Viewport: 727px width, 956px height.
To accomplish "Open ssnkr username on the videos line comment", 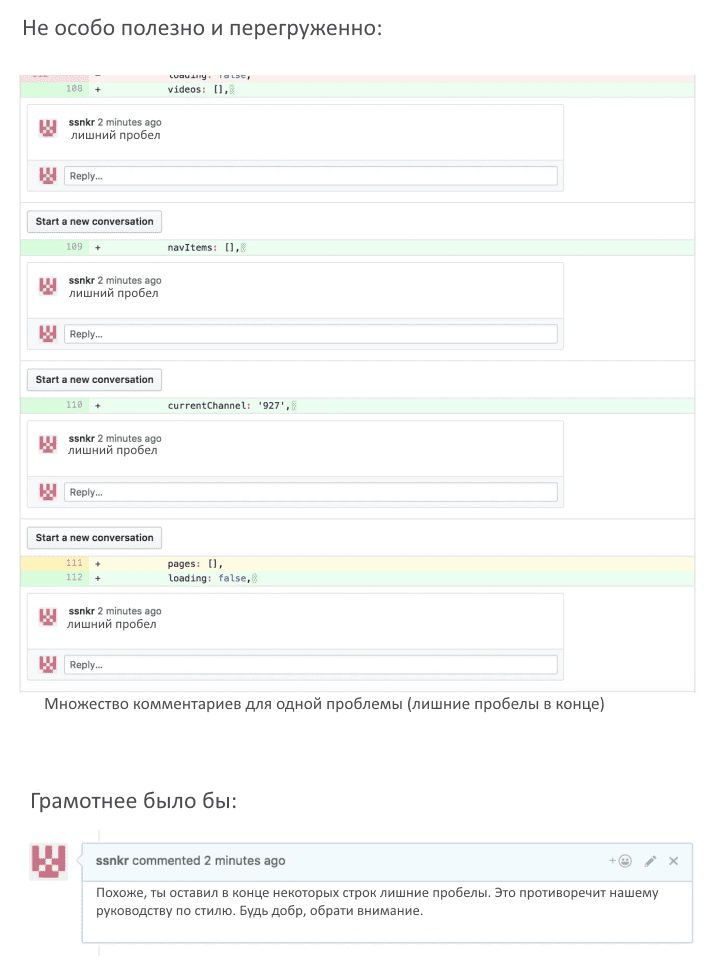I will pos(81,123).
